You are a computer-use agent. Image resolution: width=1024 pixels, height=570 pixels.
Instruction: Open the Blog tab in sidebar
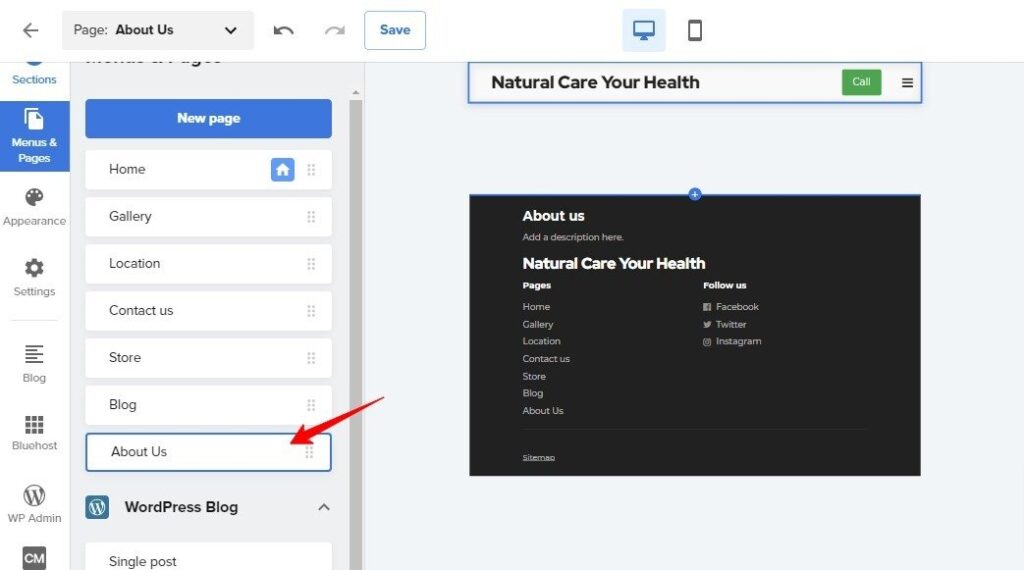pos(34,363)
